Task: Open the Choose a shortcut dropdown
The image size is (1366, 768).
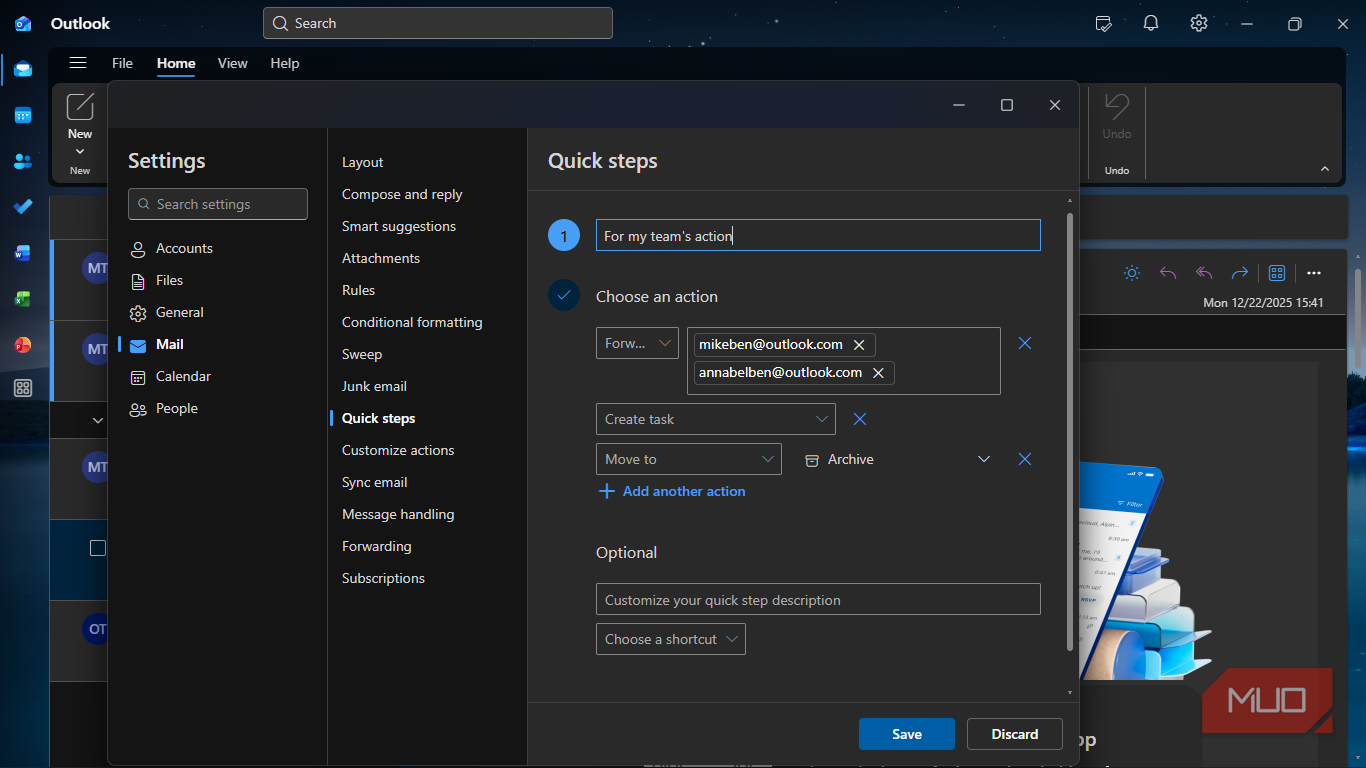Action: point(671,639)
